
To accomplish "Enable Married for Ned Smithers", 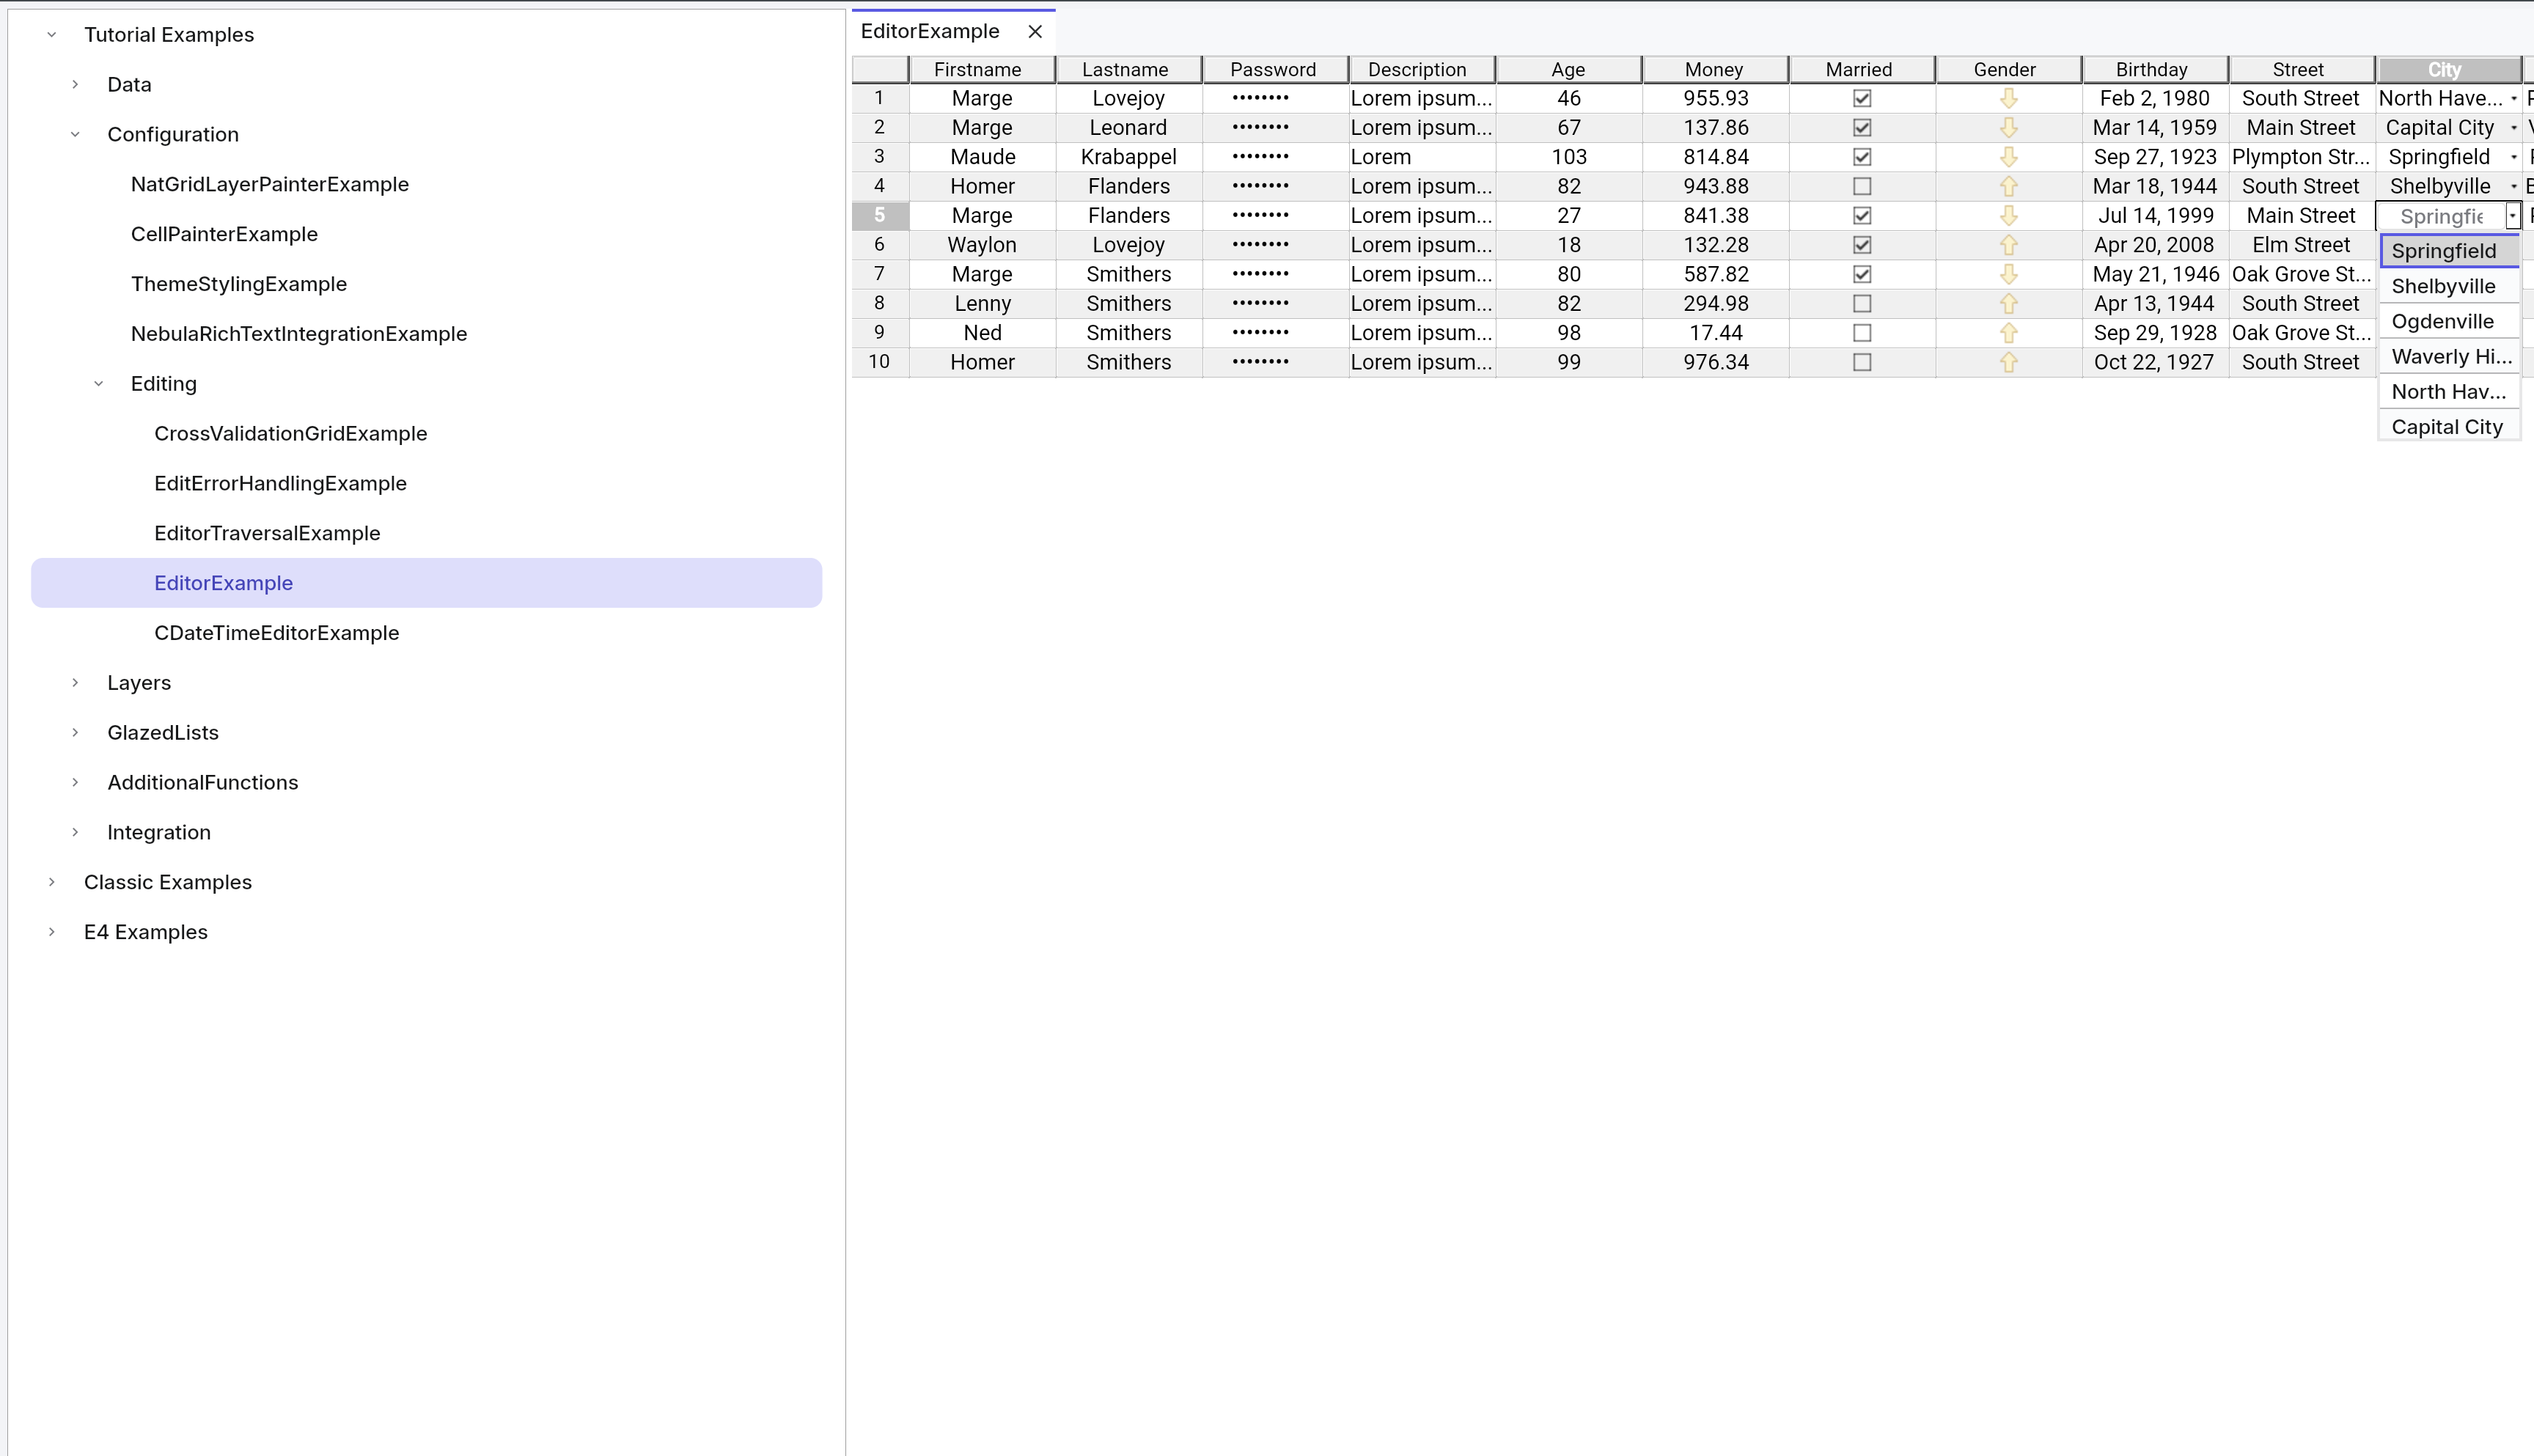I will [1862, 333].
